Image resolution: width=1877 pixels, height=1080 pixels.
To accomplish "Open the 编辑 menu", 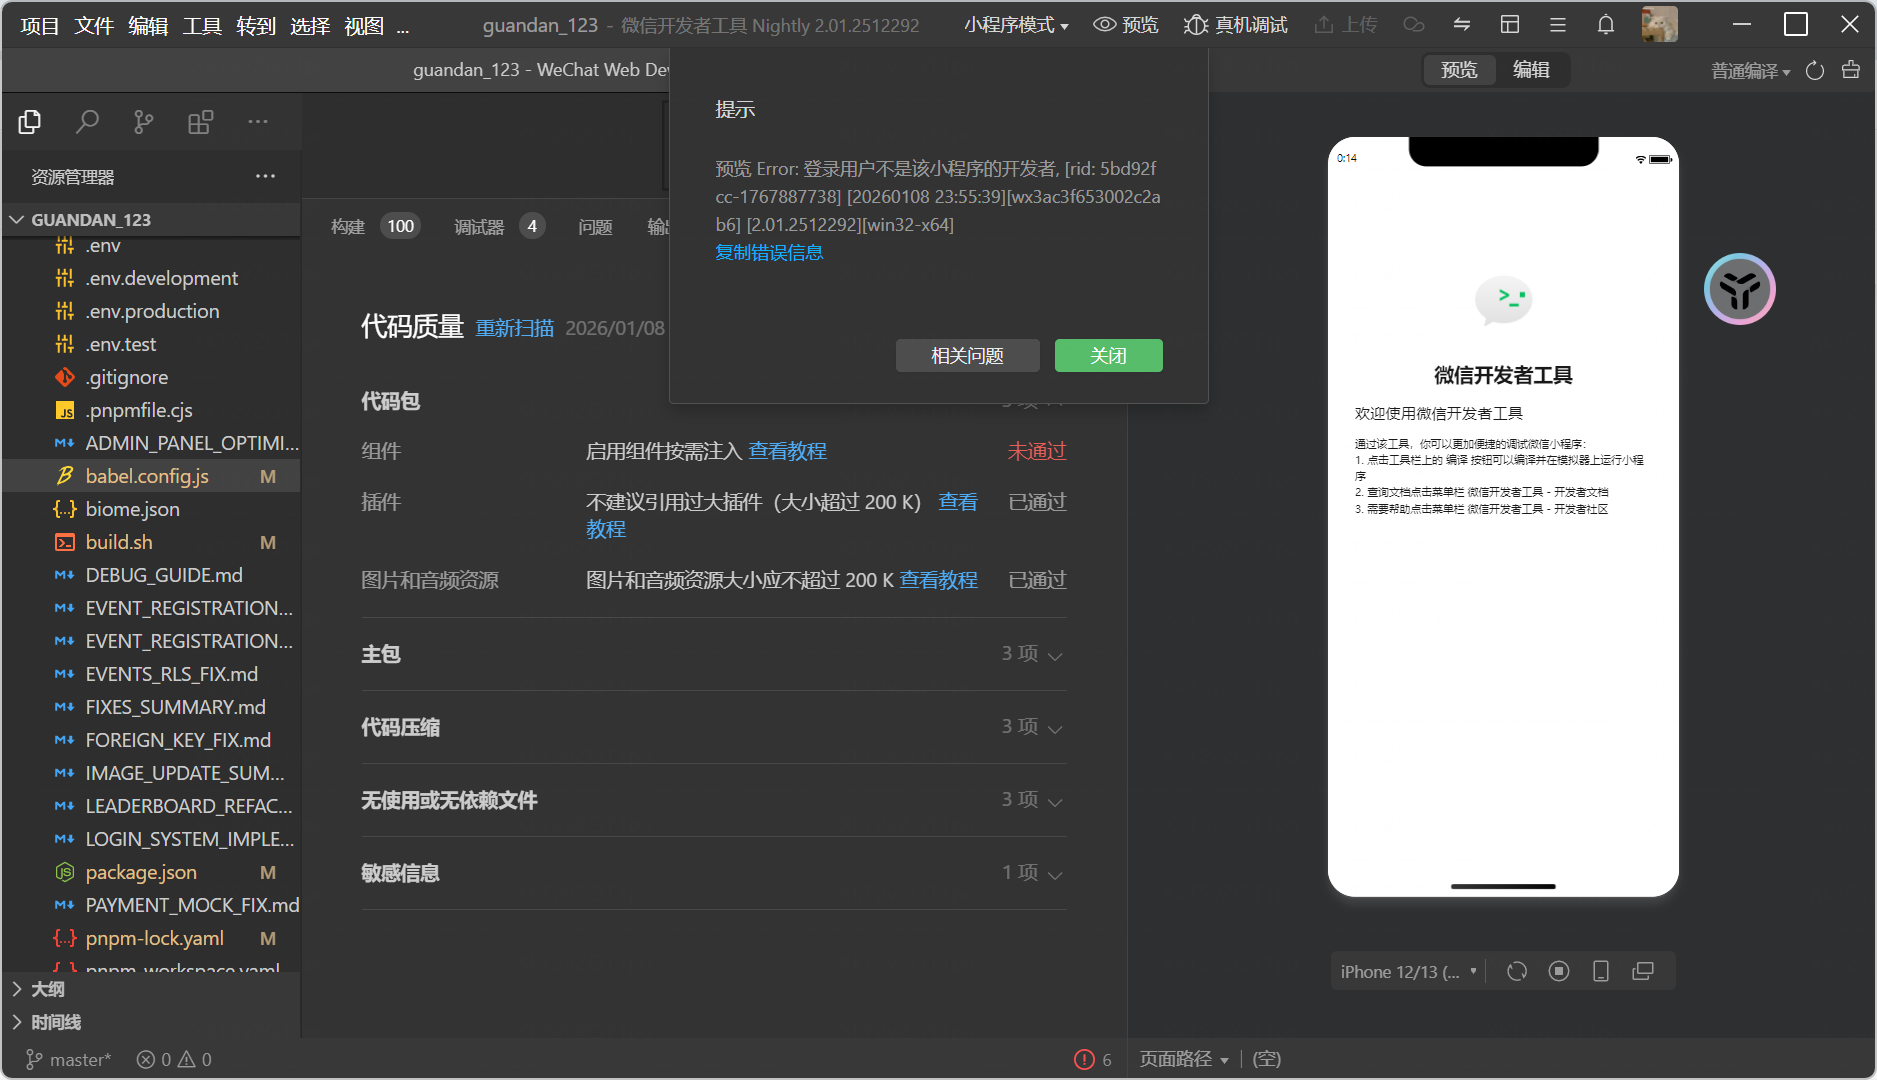I will pyautogui.click(x=148, y=26).
